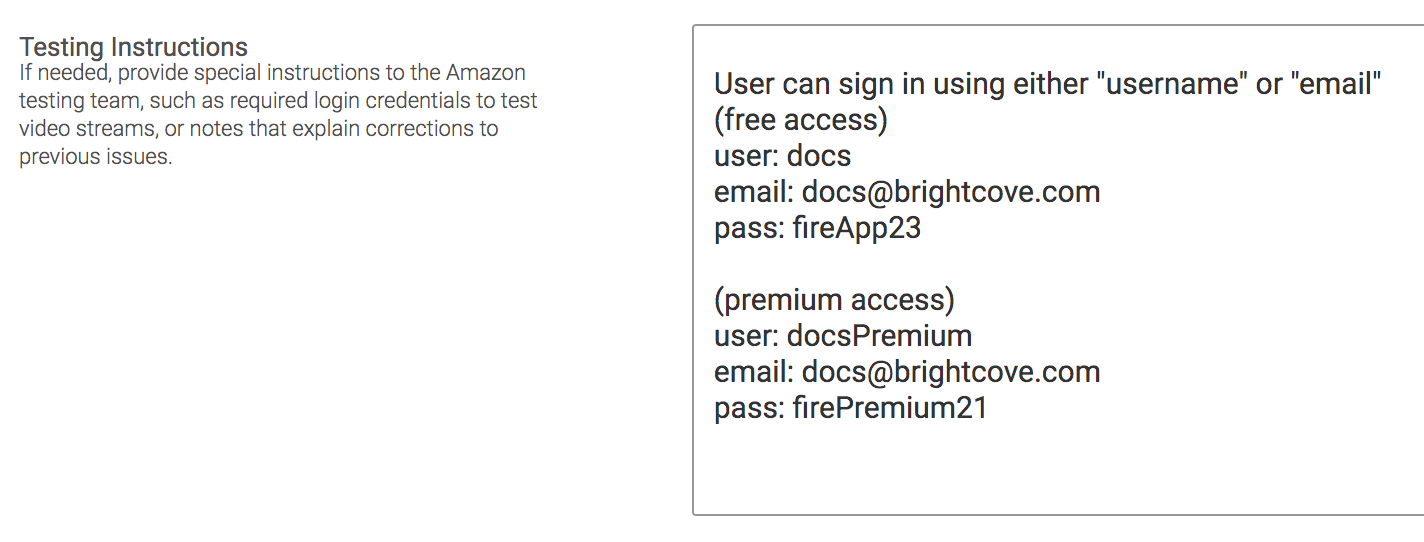Place cursor on "pass: fireApp23"
Viewport: 1424px width, 542px height.
coord(817,228)
